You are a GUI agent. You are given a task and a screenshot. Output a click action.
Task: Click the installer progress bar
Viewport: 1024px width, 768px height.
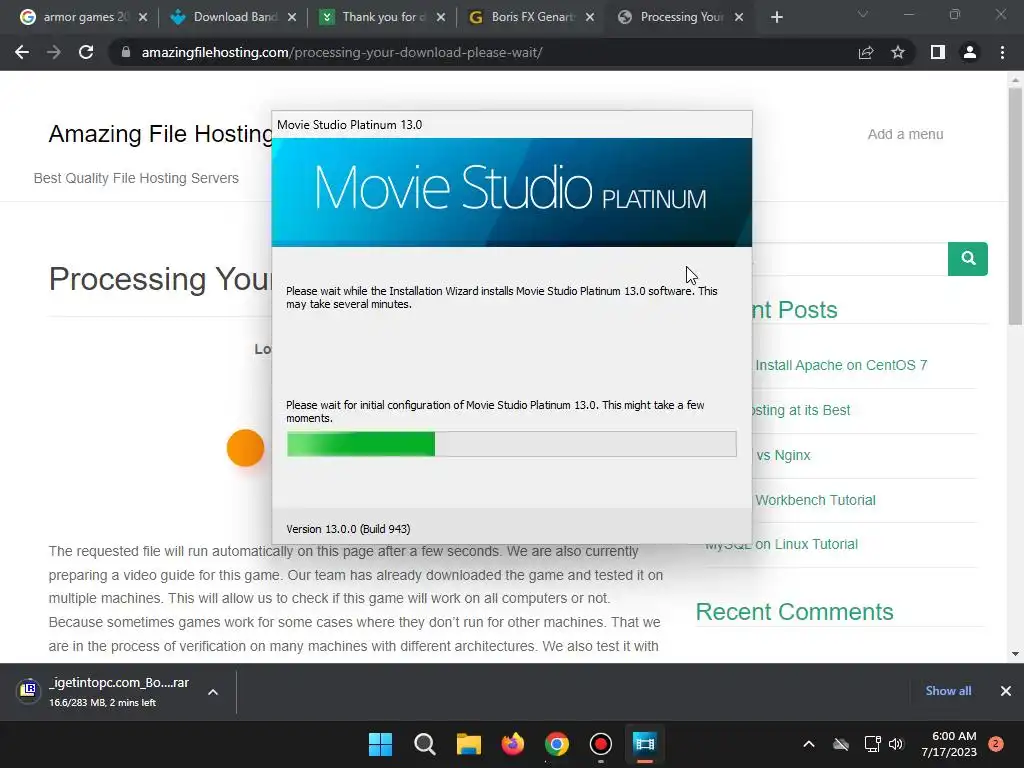[511, 444]
